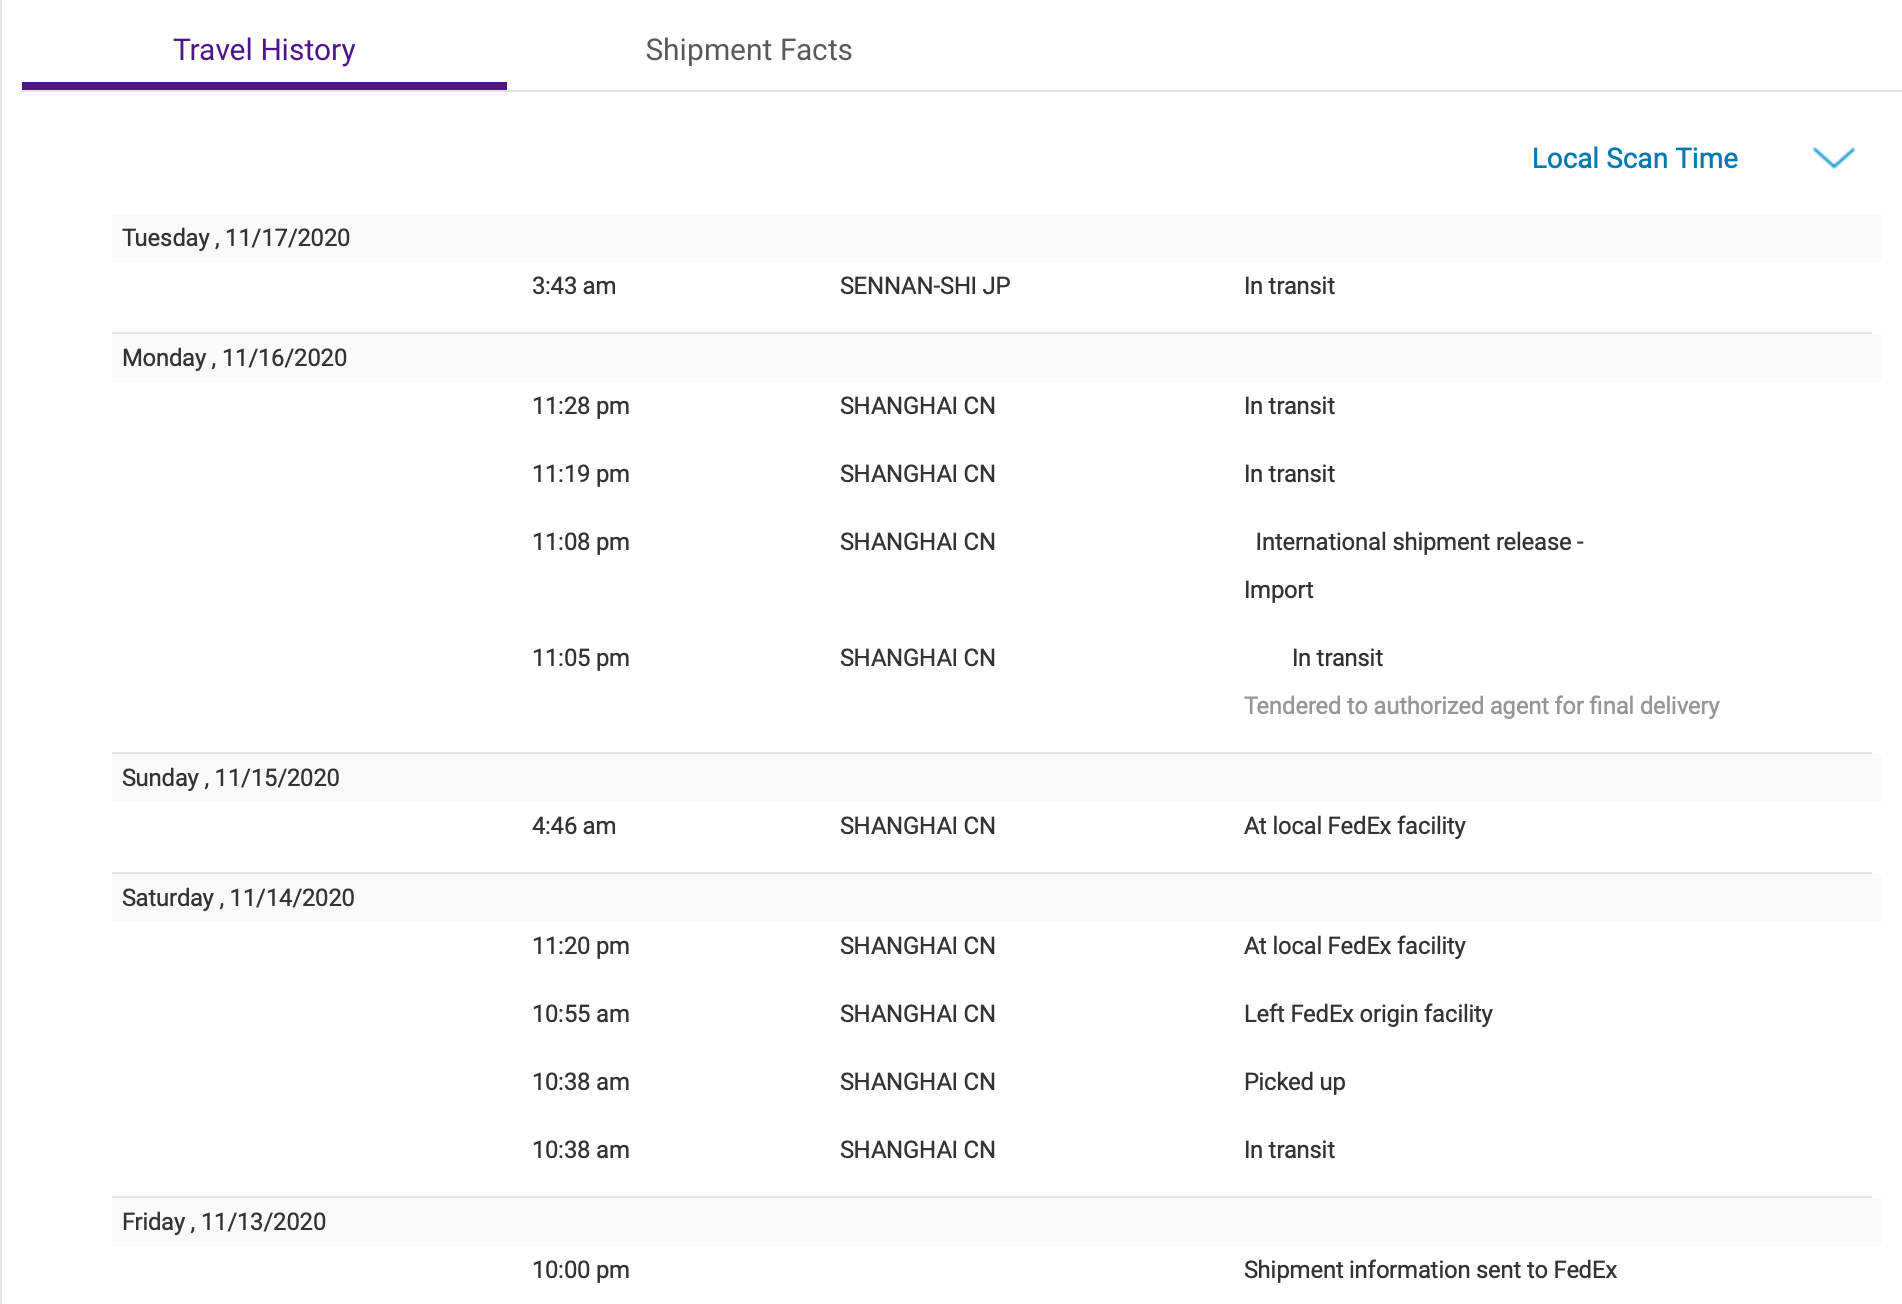Image resolution: width=1902 pixels, height=1304 pixels.
Task: Click the blue chevron arrow icon
Action: click(x=1833, y=158)
